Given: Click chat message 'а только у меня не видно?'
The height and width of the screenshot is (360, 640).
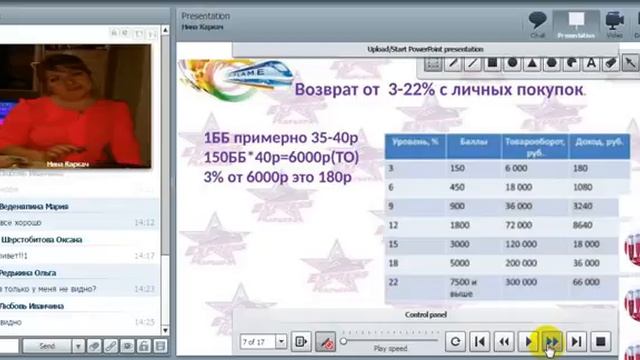Looking at the screenshot, I should [48, 289].
